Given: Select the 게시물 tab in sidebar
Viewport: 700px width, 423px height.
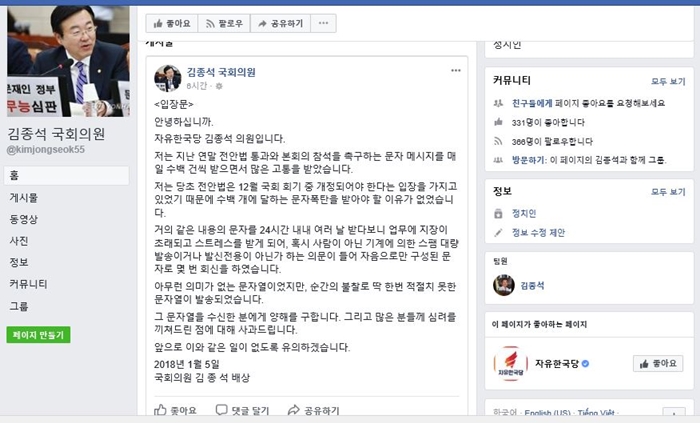Looking at the screenshot, I should pos(24,198).
